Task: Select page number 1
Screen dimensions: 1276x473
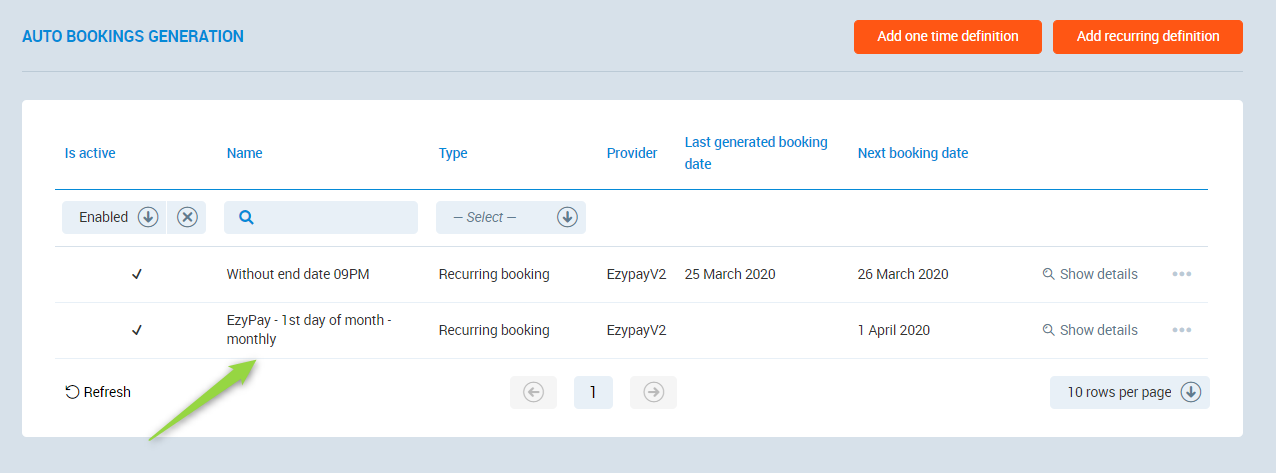Action: [x=593, y=393]
